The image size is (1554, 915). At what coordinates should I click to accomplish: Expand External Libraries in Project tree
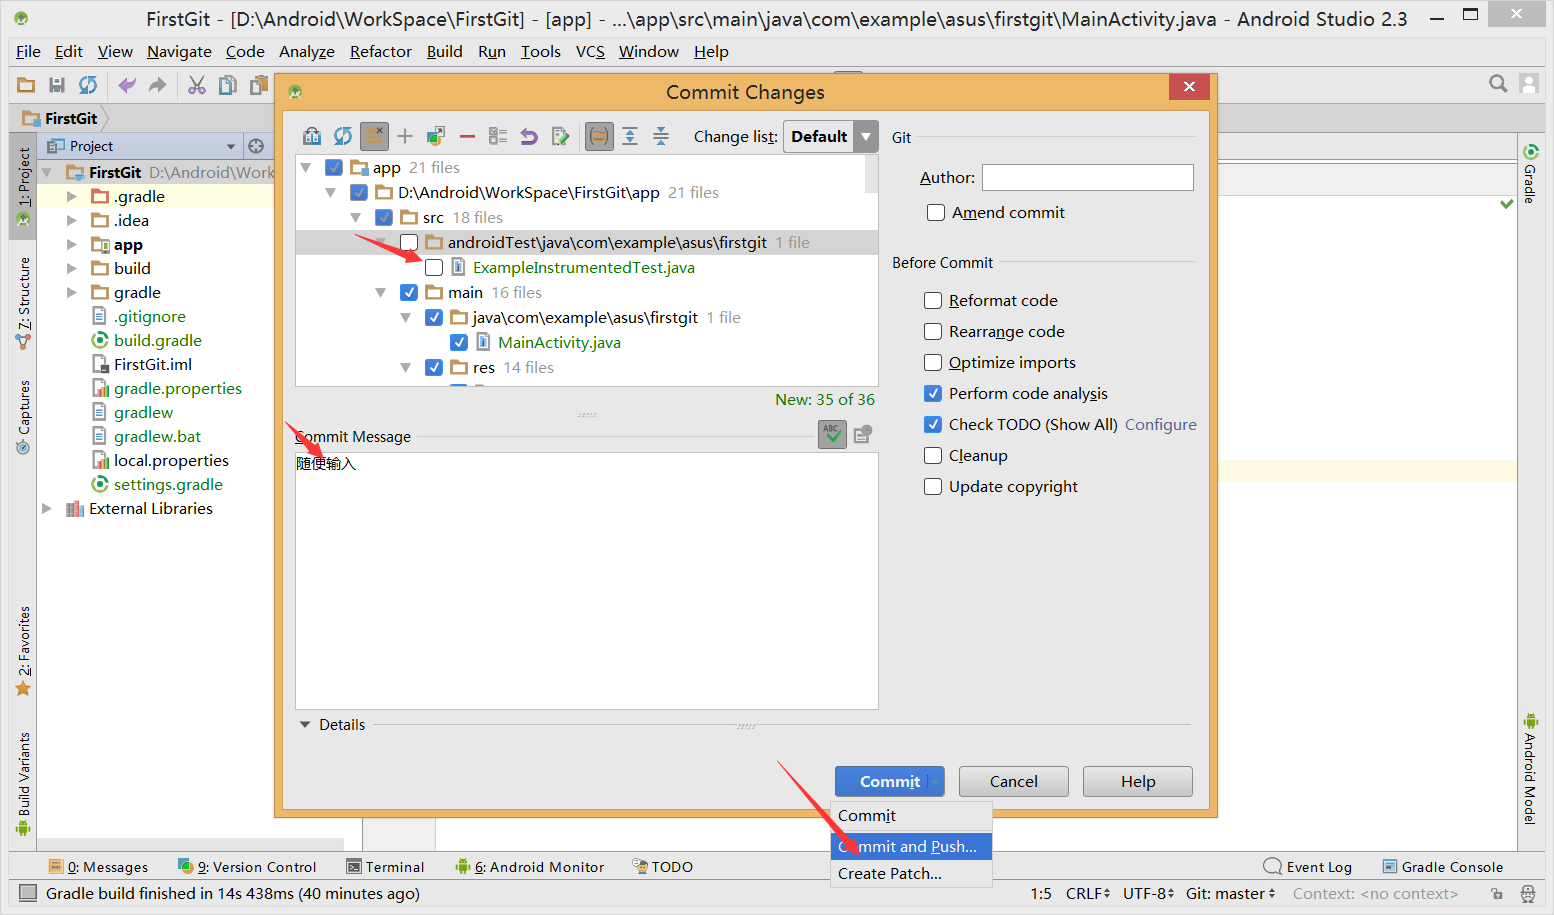pos(47,509)
